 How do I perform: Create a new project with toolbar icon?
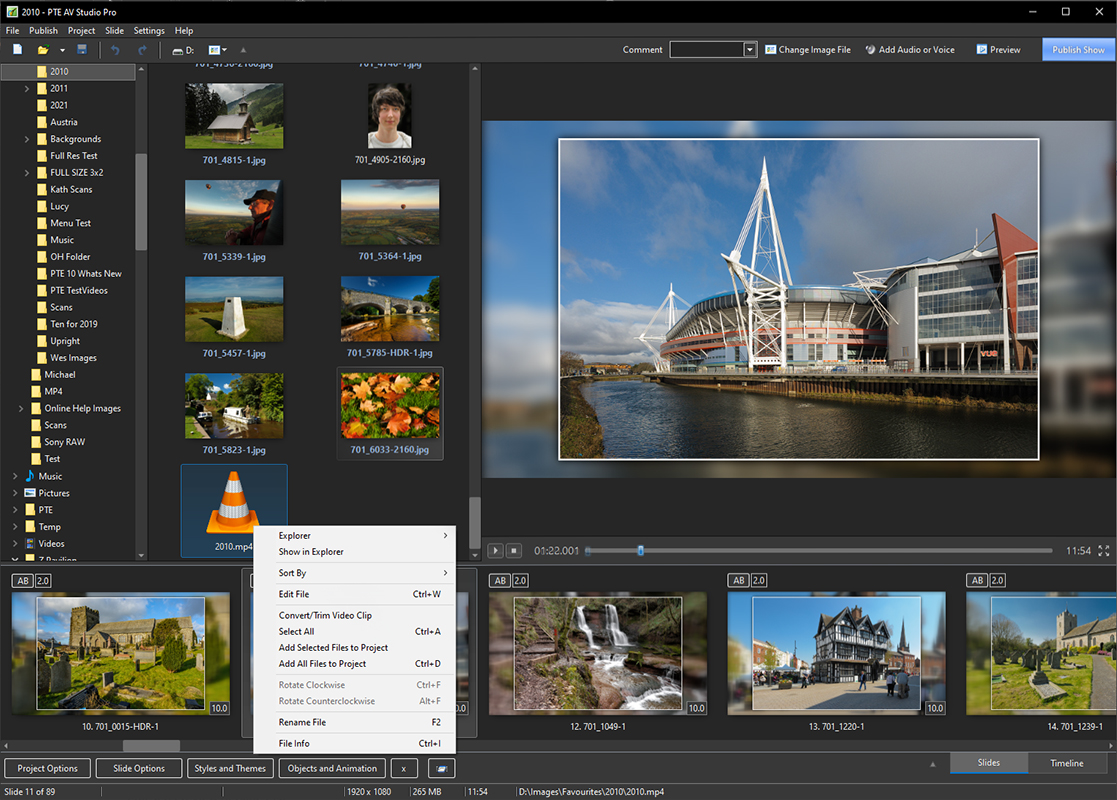[x=18, y=49]
